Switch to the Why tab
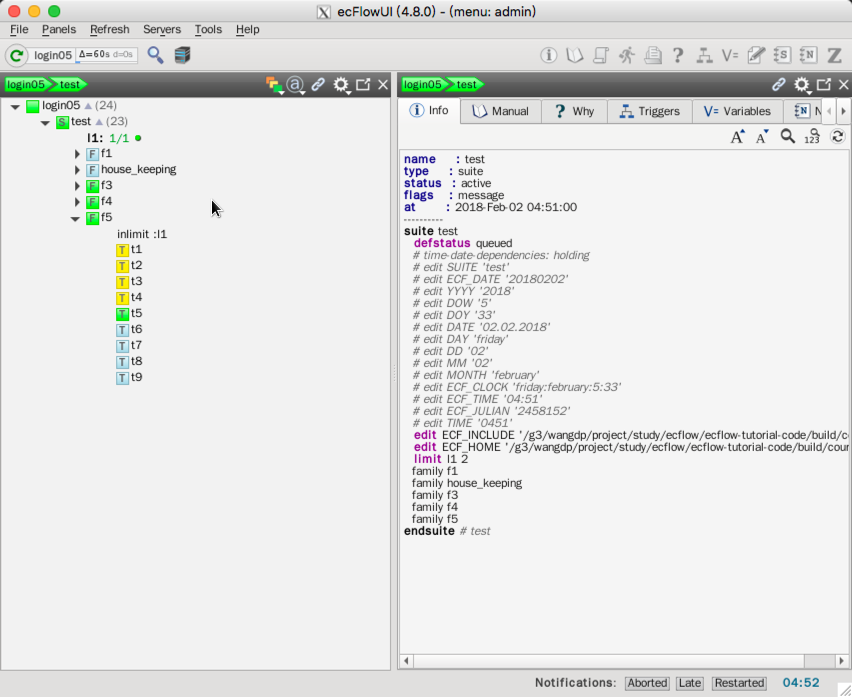Viewport: 852px width, 697px height. pos(574,111)
